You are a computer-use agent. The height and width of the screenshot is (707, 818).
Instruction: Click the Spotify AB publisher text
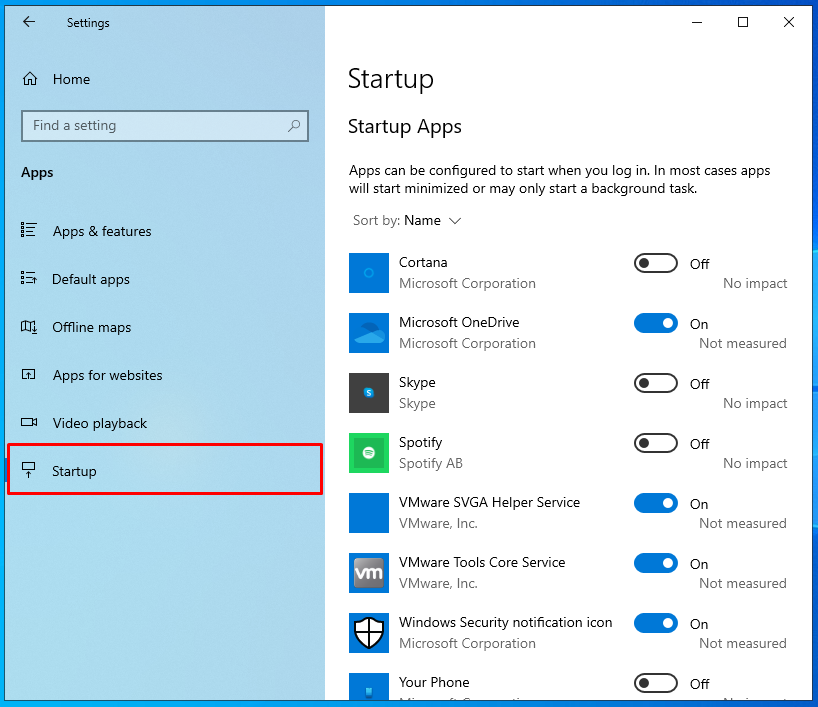pos(431,463)
